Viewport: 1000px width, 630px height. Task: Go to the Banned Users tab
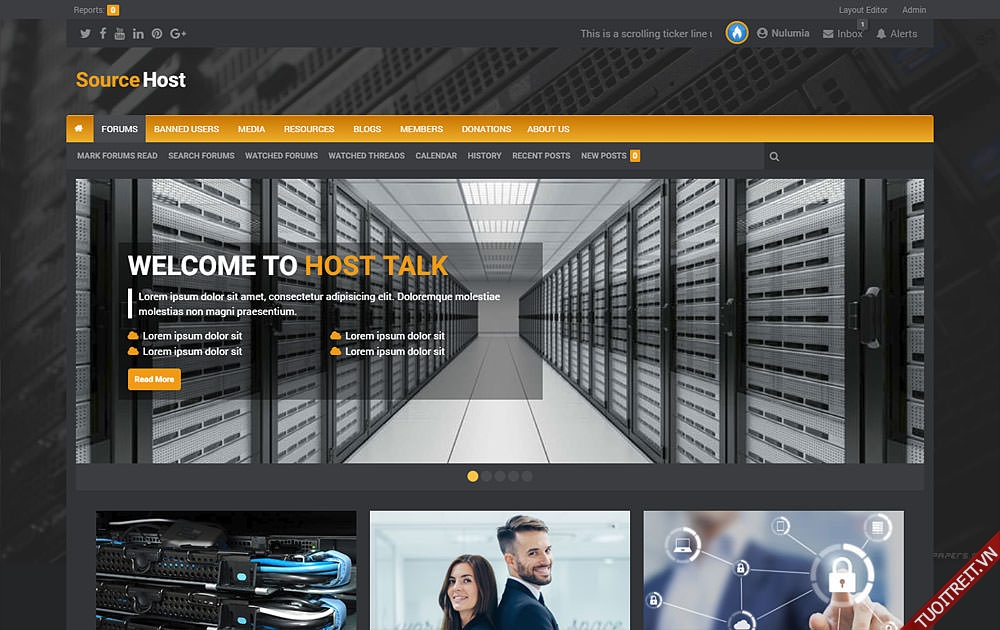(x=186, y=129)
